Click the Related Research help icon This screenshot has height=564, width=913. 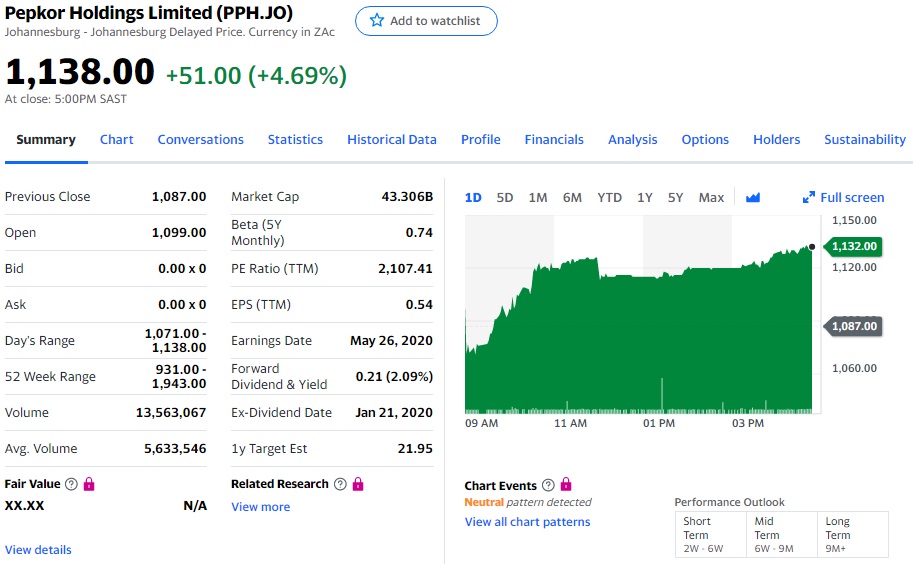[x=340, y=484]
